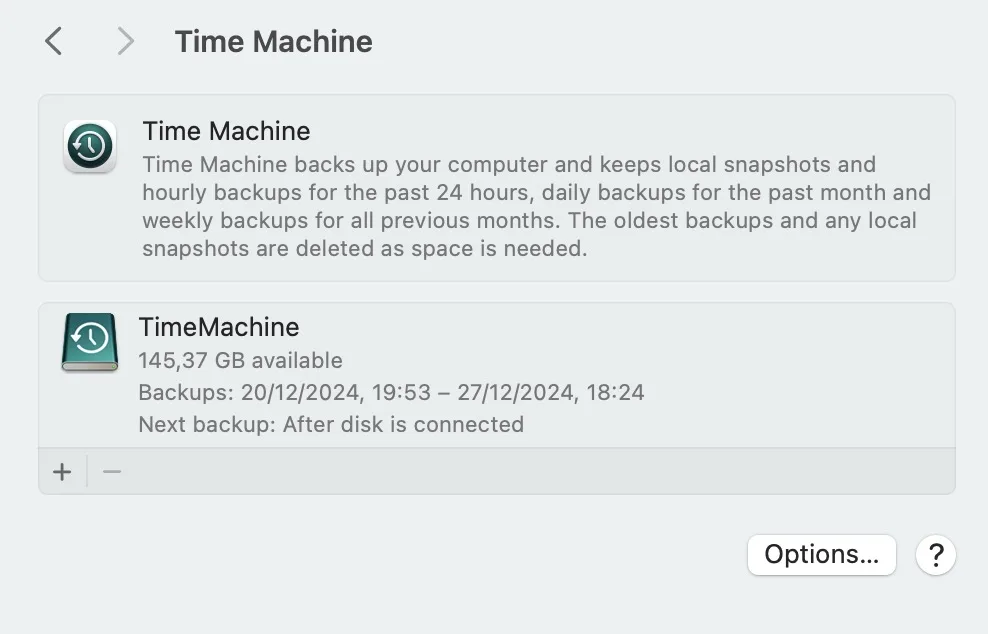Image resolution: width=988 pixels, height=634 pixels.
Task: Go forward using the right chevron
Action: click(125, 42)
